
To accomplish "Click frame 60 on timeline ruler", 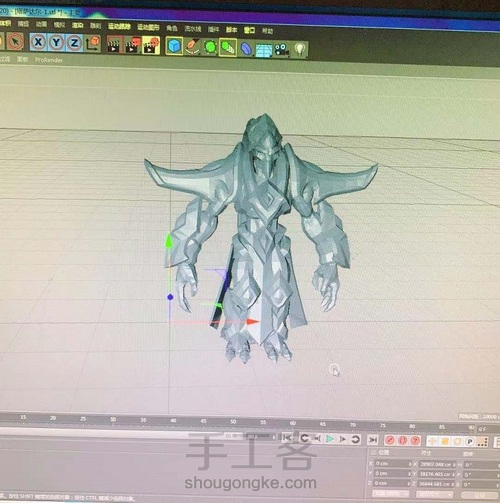I will coord(293,423).
